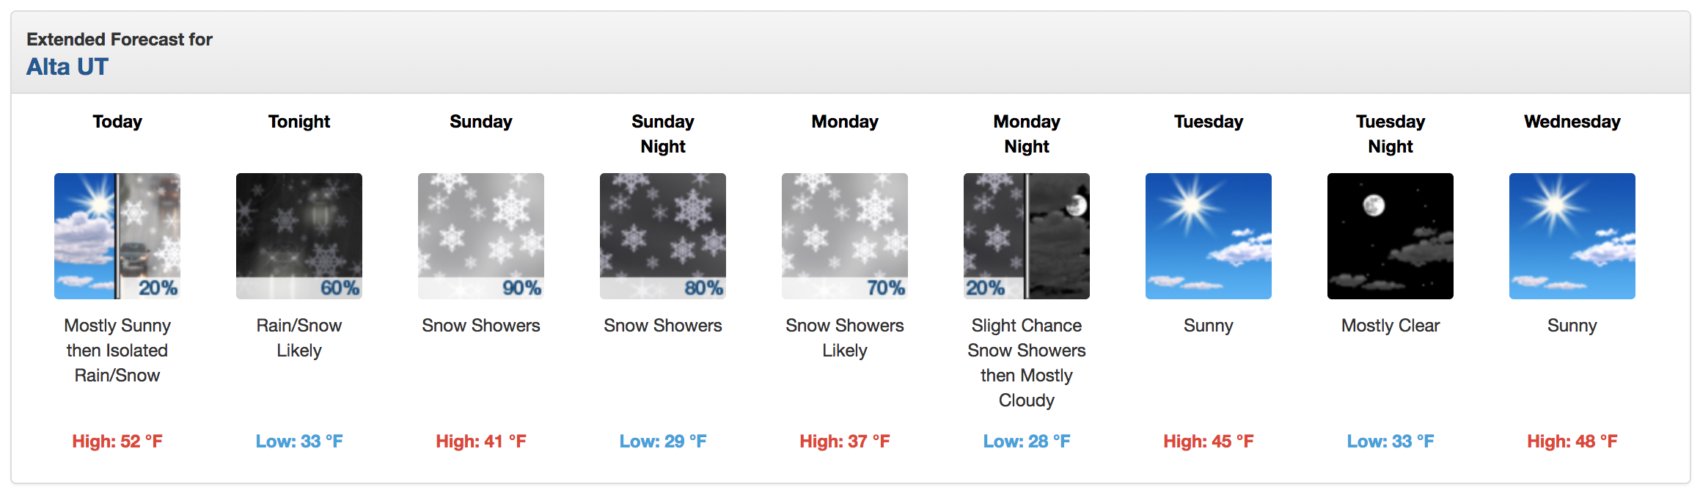Select Sunday's 90% snow showers icon
The width and height of the screenshot is (1700, 490).
click(481, 236)
